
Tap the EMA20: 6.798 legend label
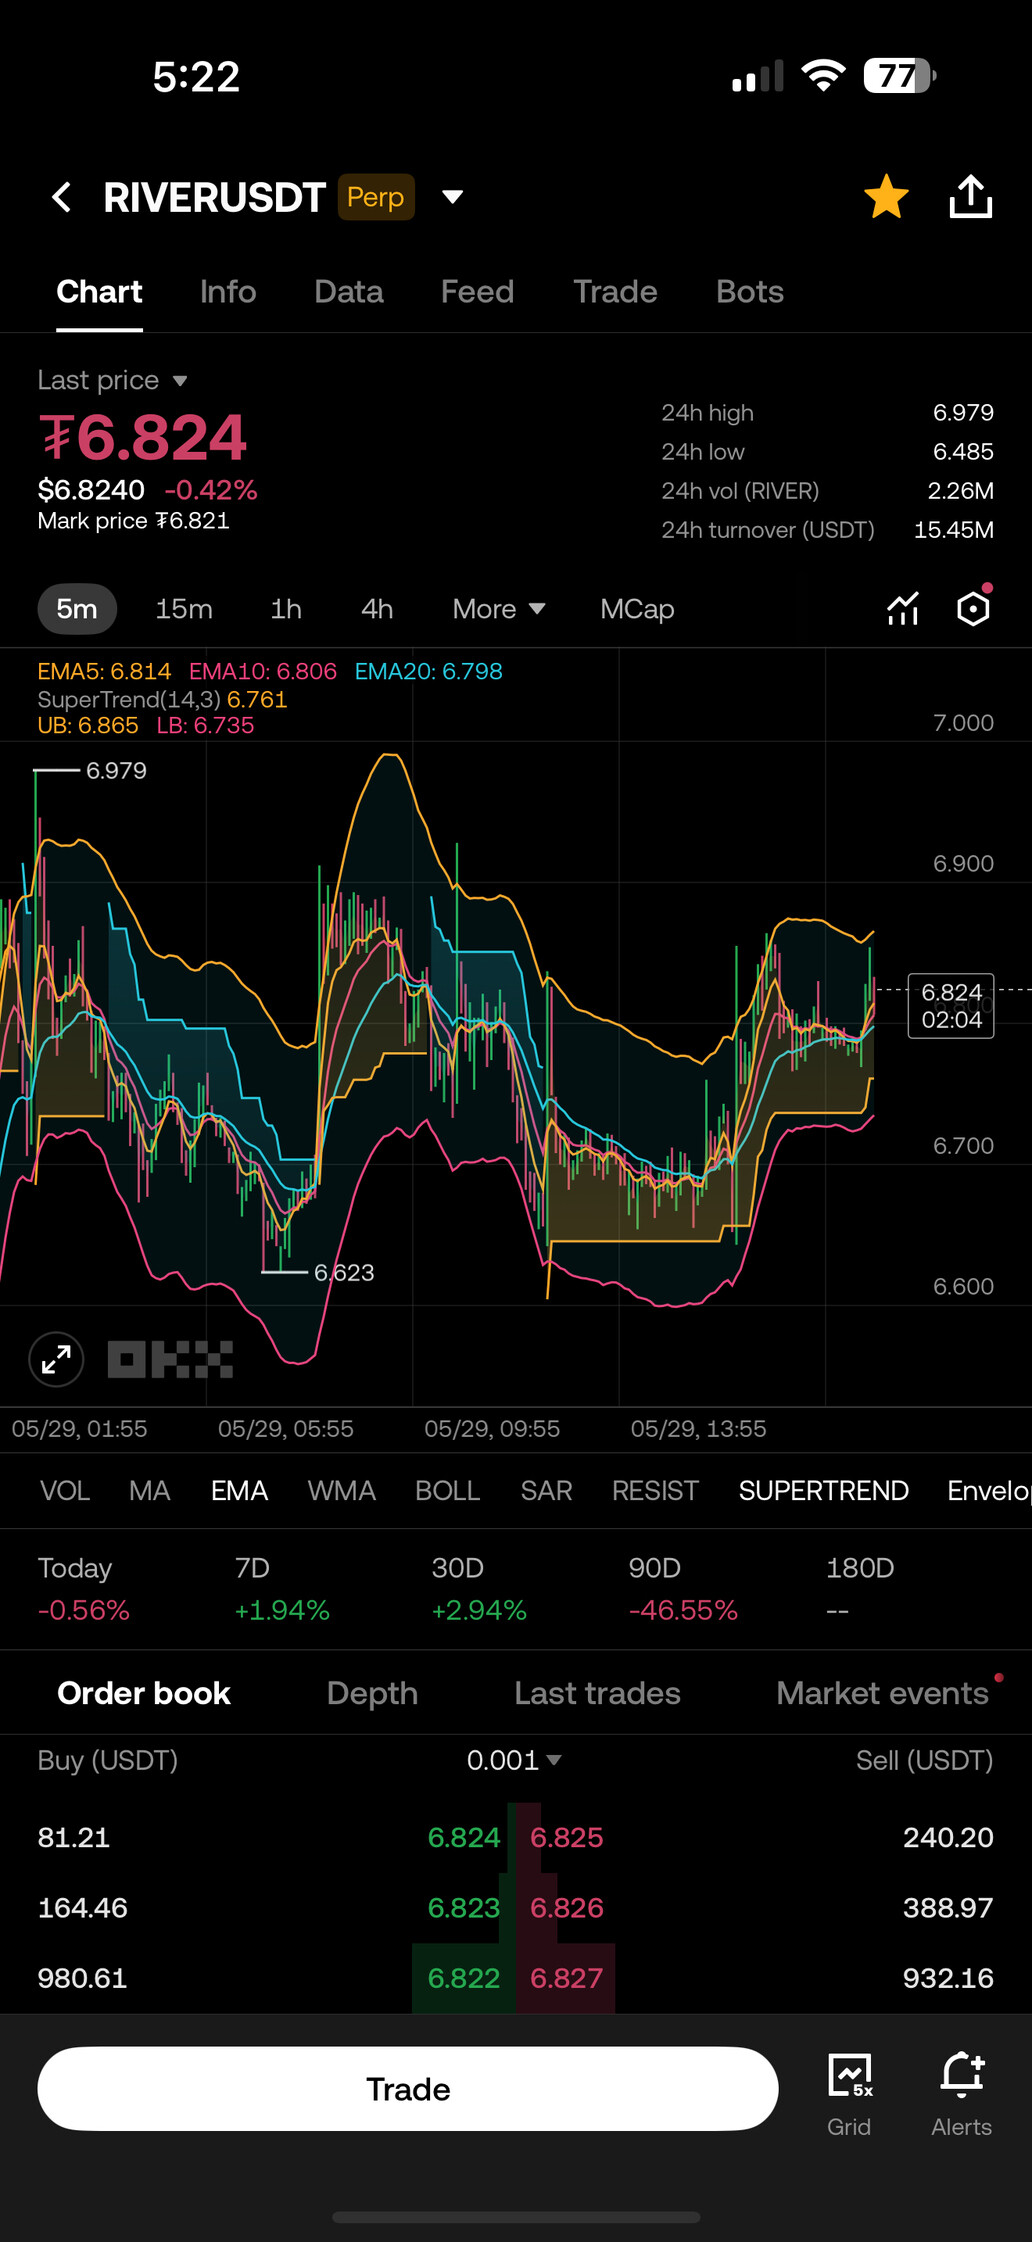(x=429, y=671)
